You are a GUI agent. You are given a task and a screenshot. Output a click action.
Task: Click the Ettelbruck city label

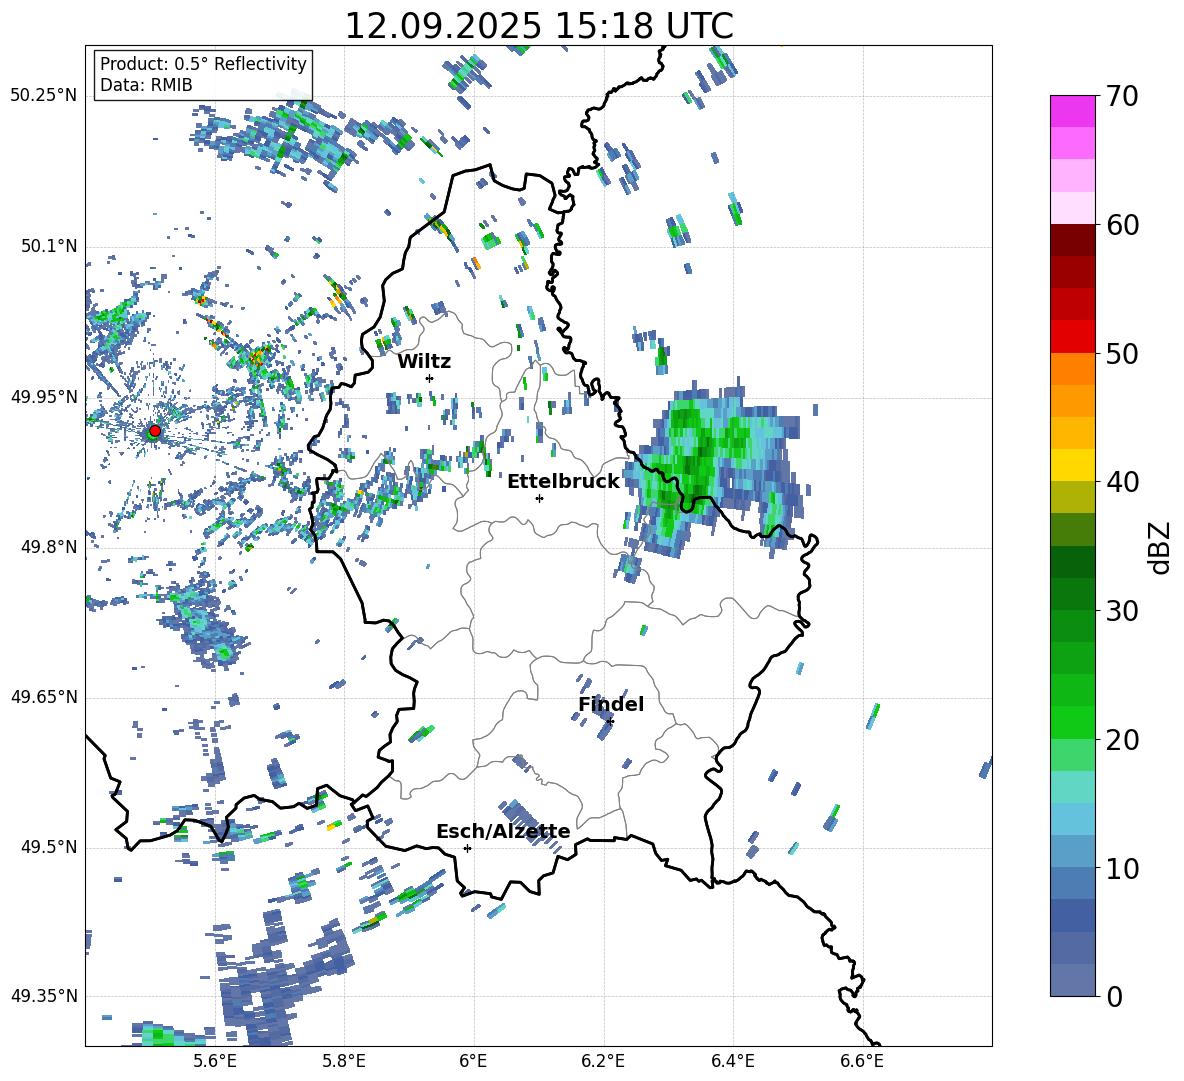[x=563, y=482]
